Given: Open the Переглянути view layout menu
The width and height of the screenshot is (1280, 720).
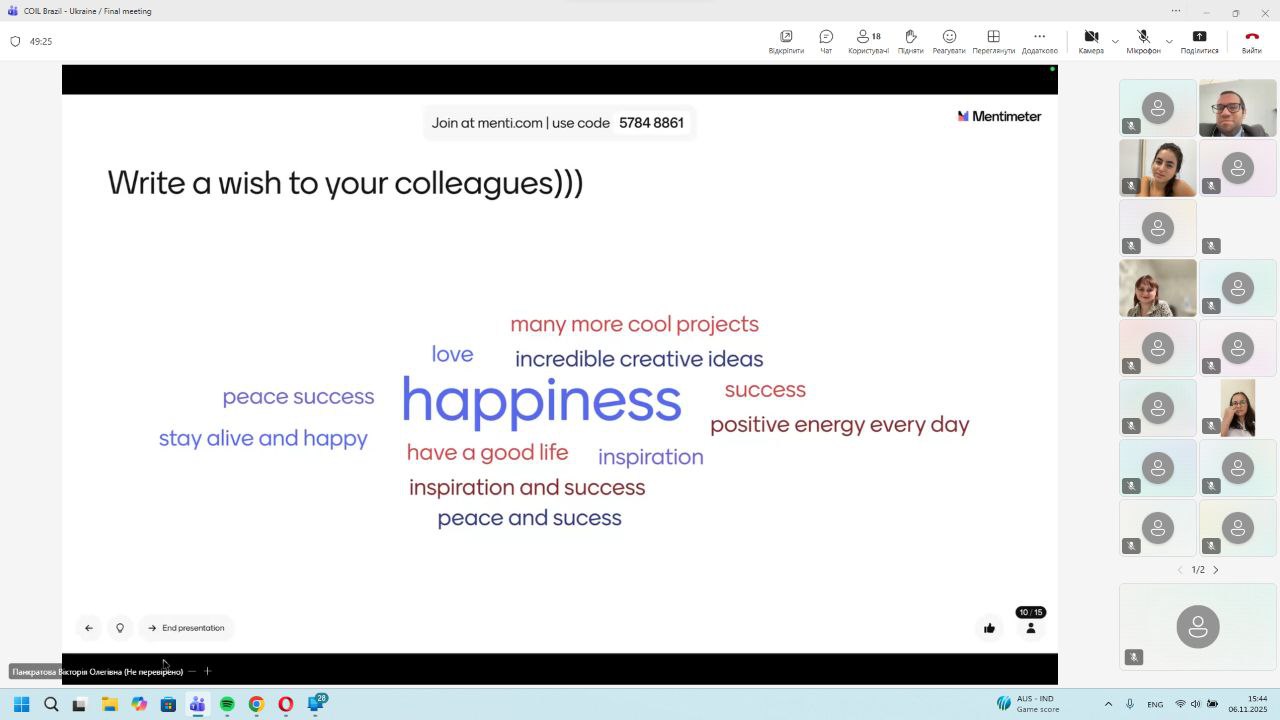Looking at the screenshot, I should [993, 37].
